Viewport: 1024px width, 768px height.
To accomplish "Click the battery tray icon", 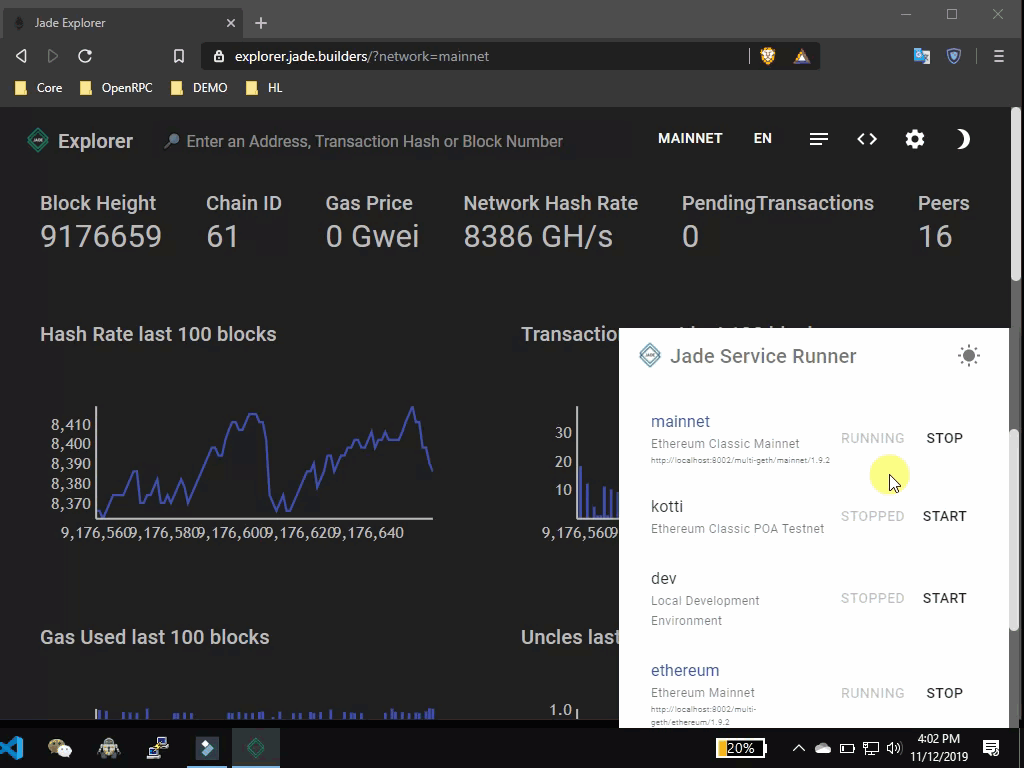I will tap(847, 748).
